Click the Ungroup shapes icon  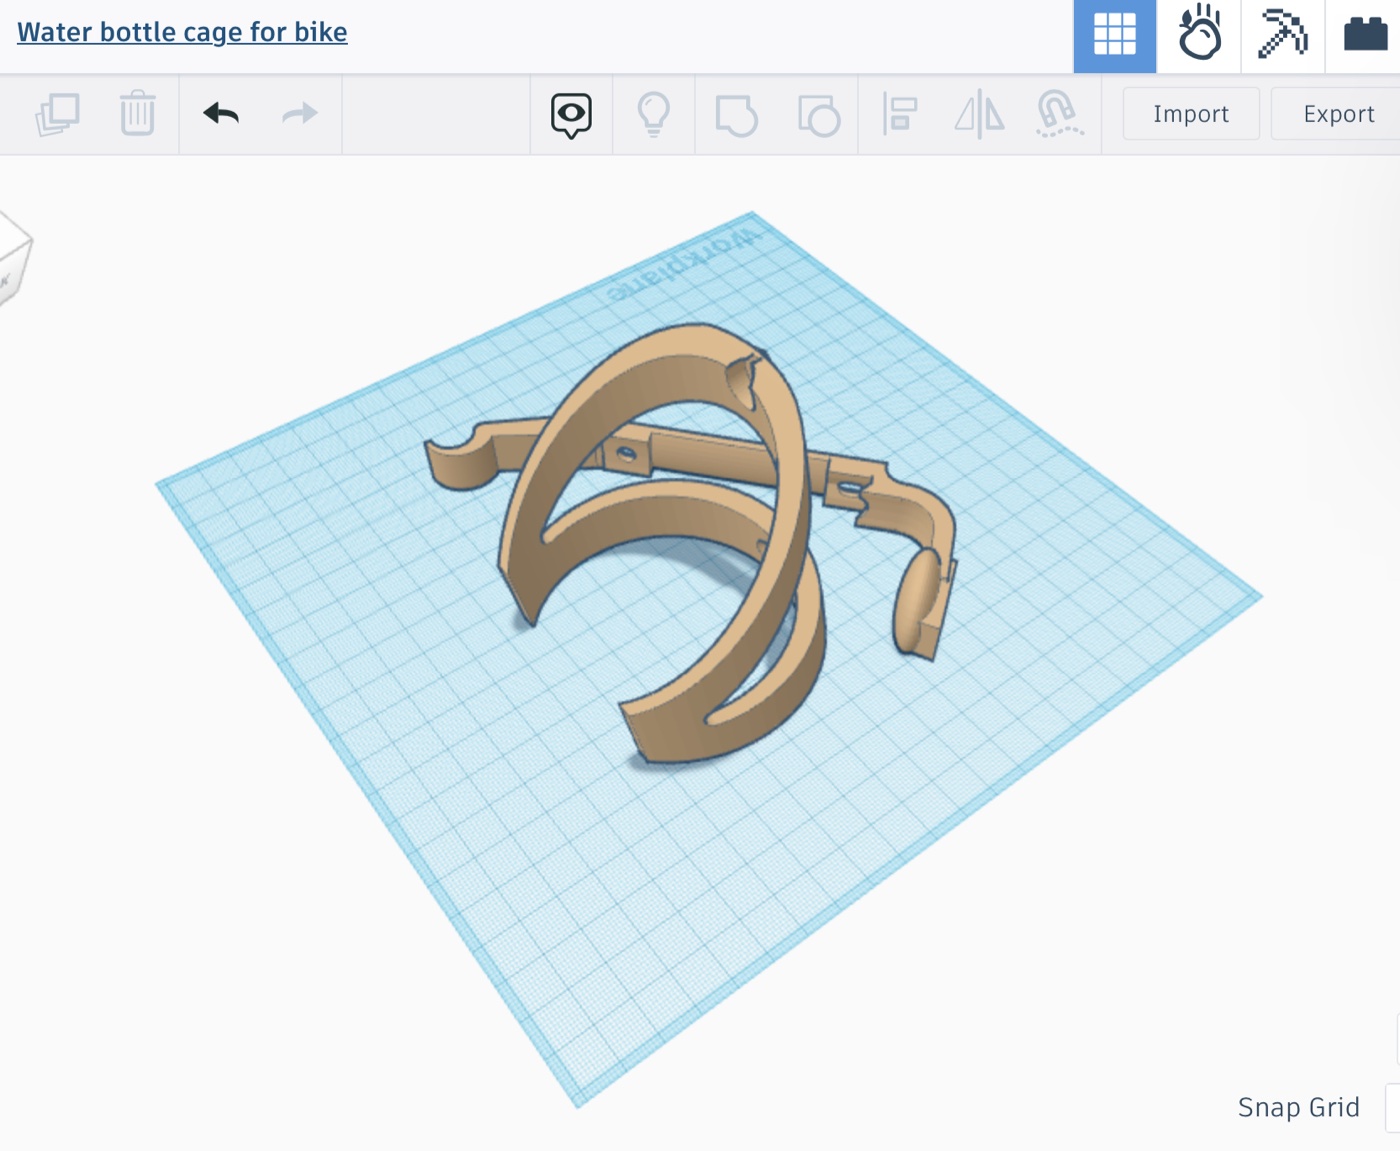coord(819,115)
